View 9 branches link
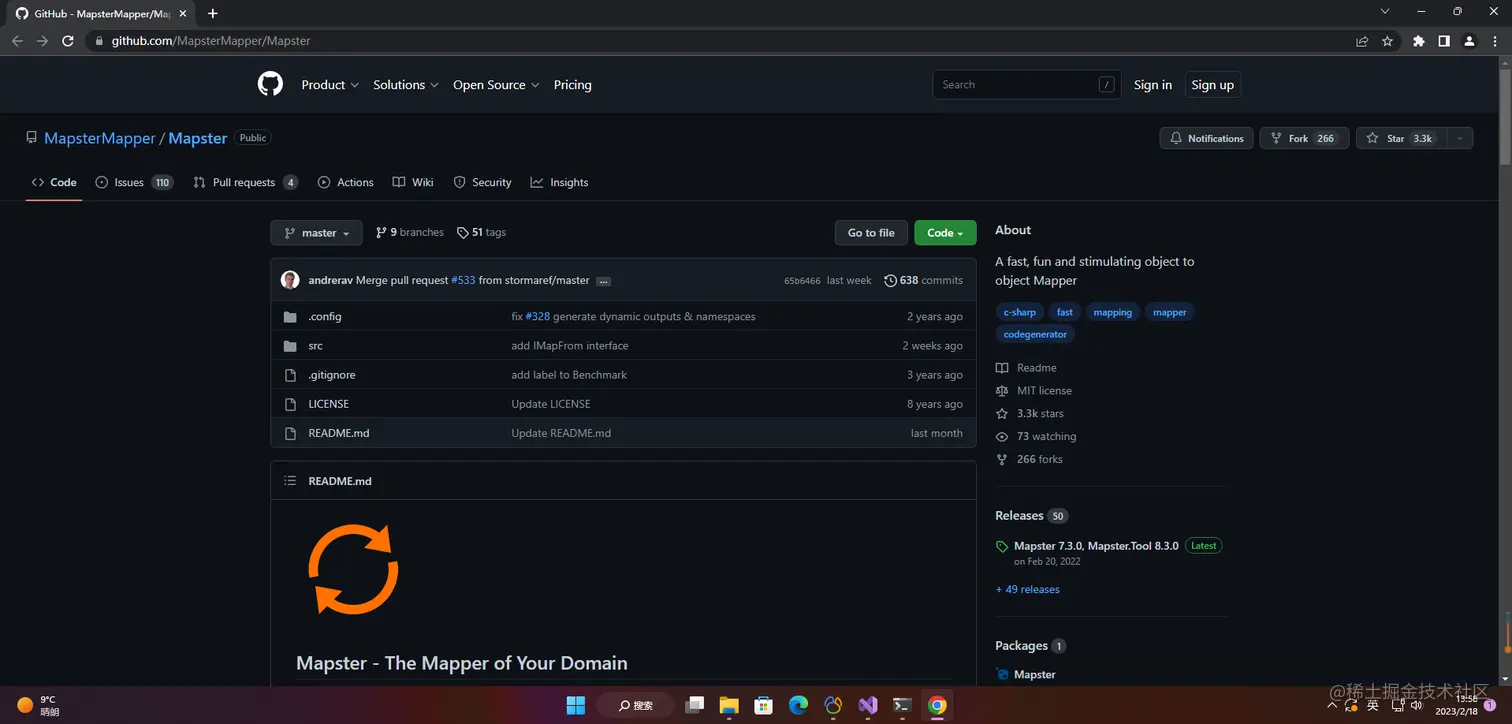Screen dimensions: 1512x724 pos(409,232)
